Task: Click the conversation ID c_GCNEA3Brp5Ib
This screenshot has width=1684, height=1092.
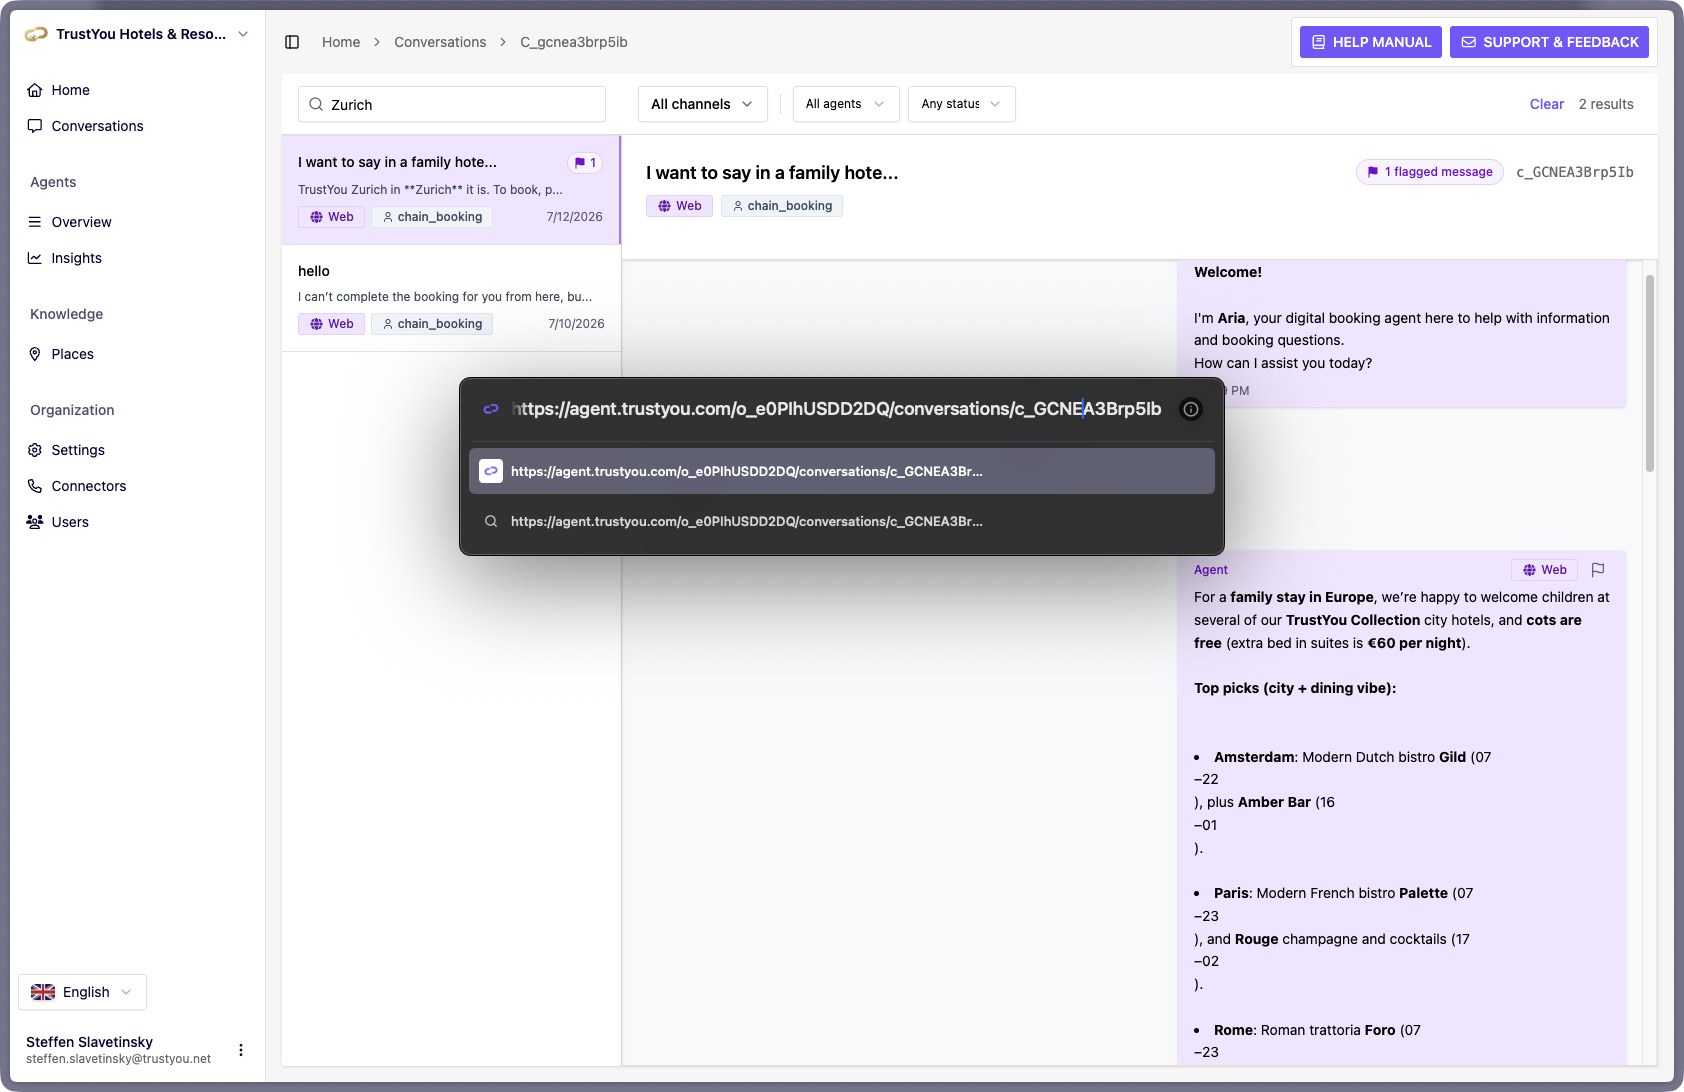Action: point(1575,172)
